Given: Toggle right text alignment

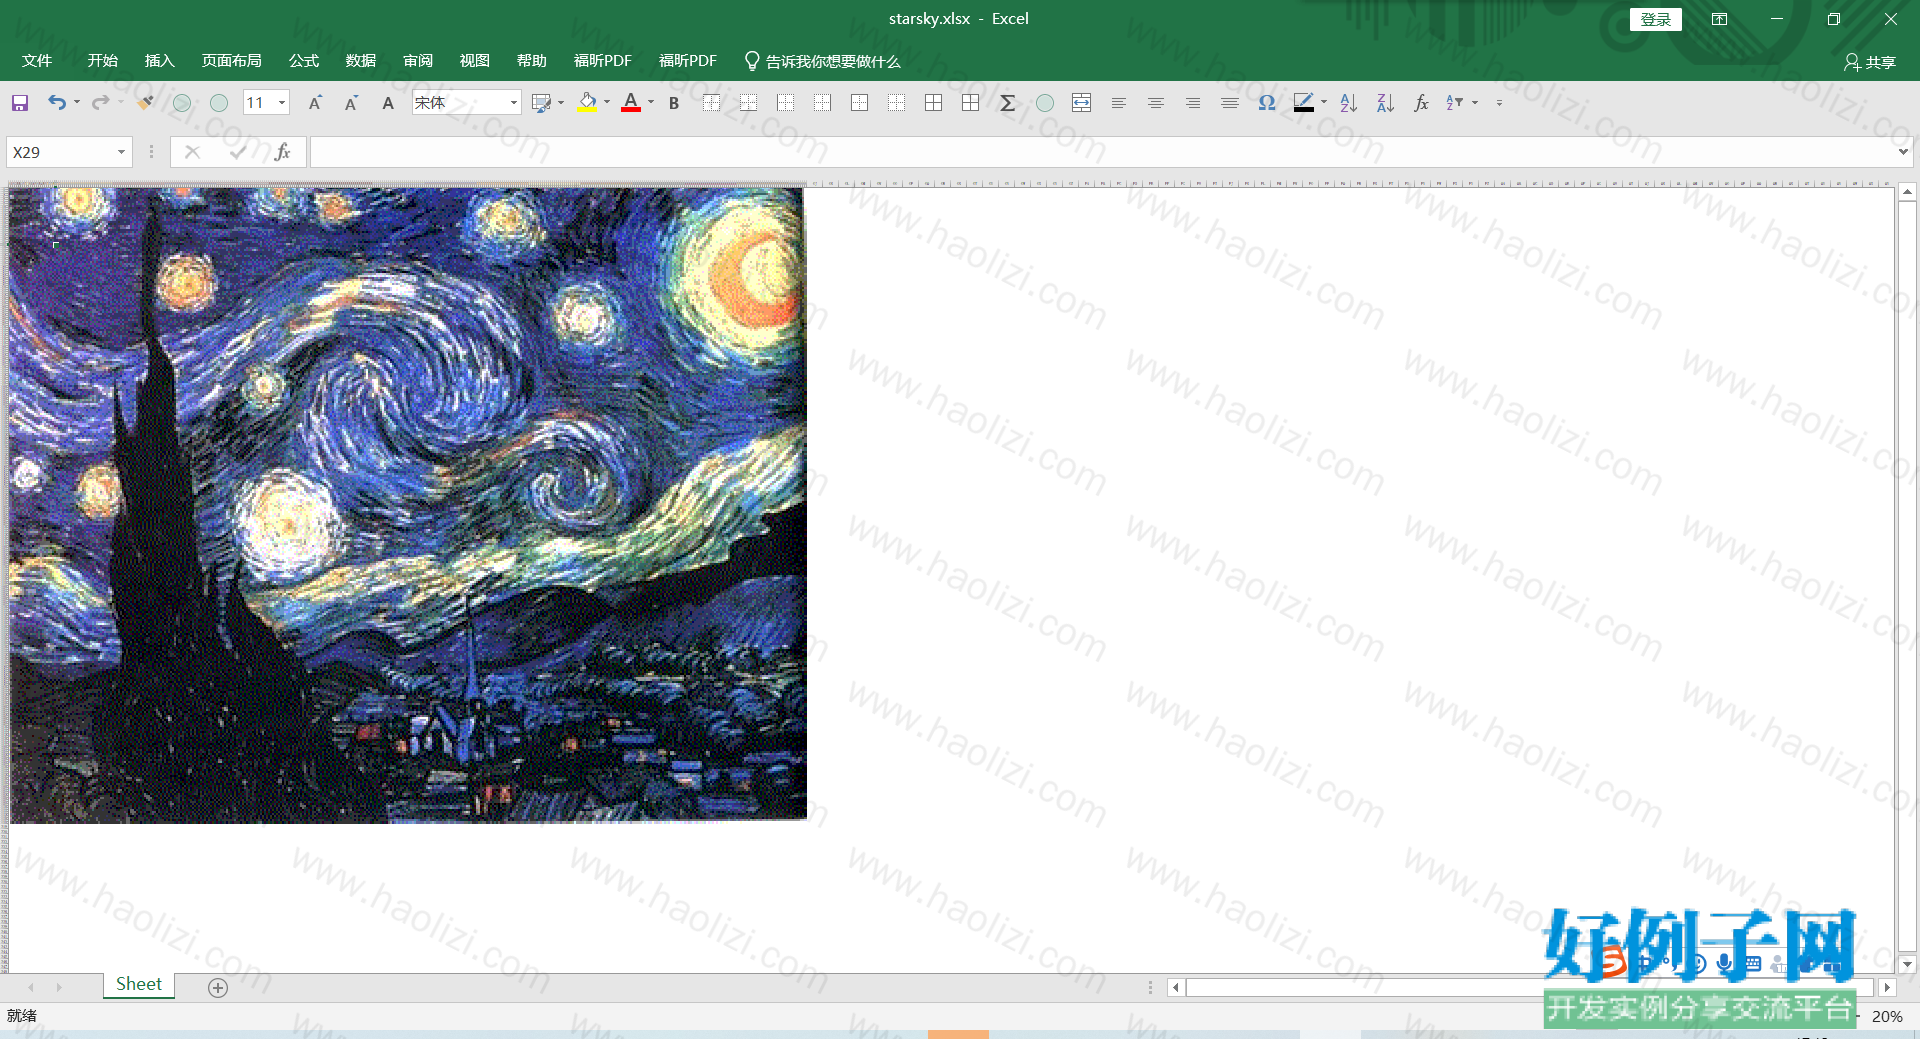Looking at the screenshot, I should [x=1193, y=103].
